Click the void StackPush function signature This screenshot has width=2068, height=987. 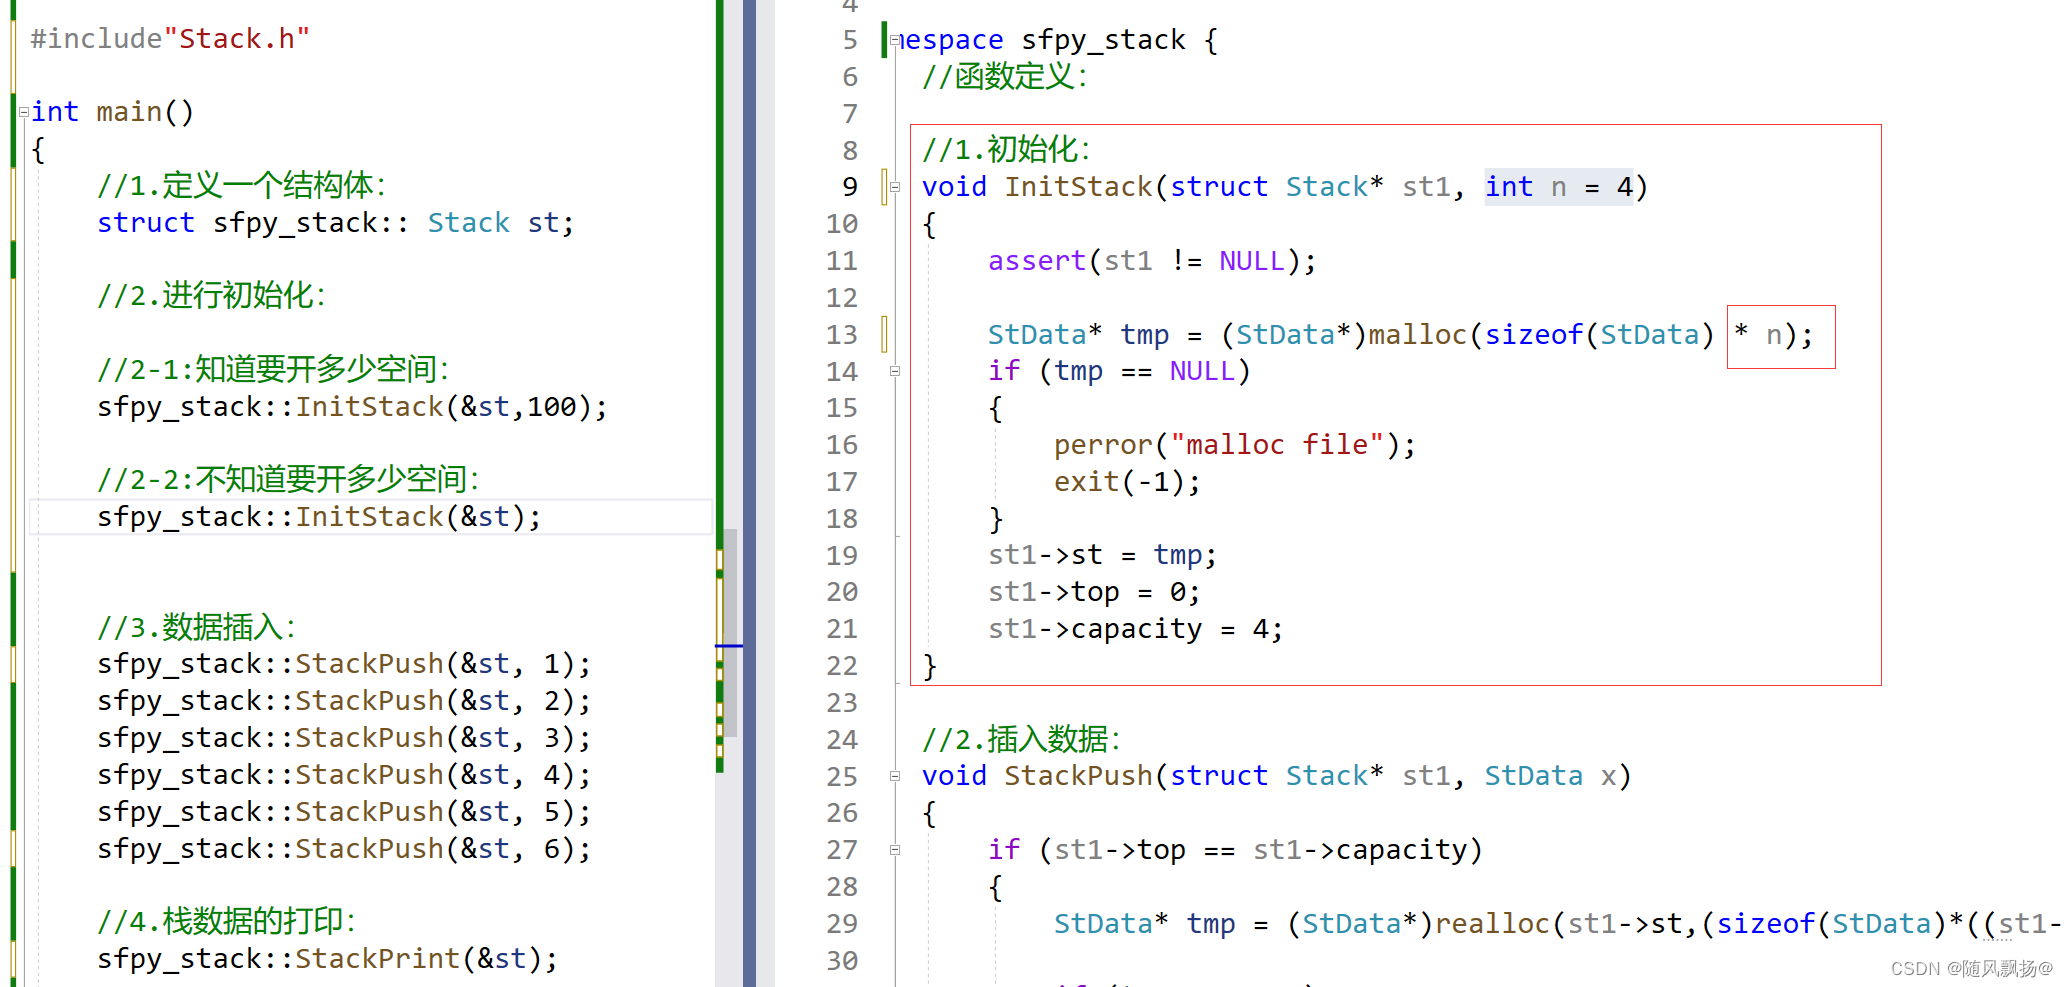[x=1277, y=776]
